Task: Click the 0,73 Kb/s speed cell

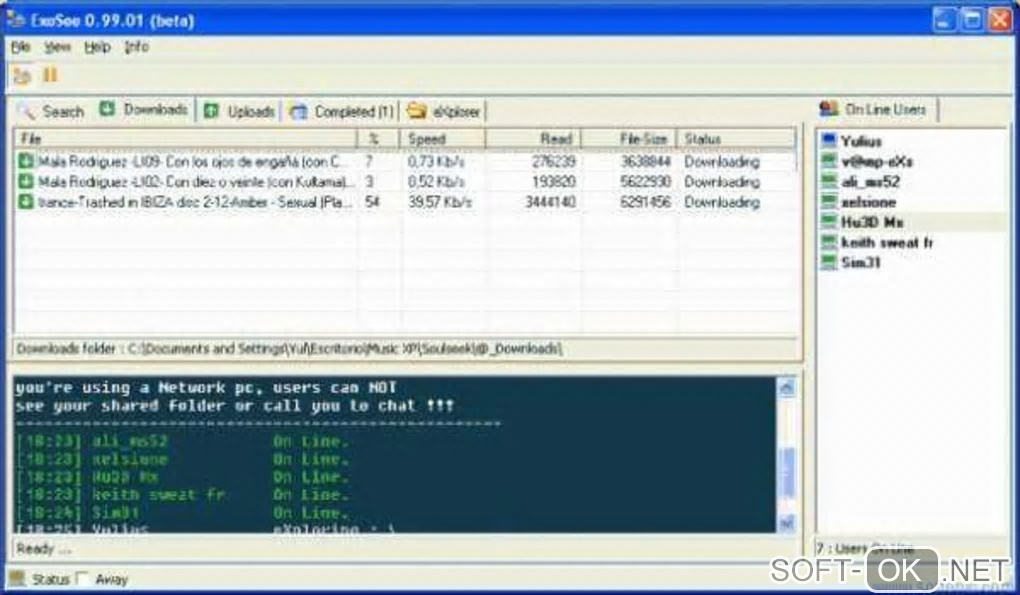Action: 436,161
